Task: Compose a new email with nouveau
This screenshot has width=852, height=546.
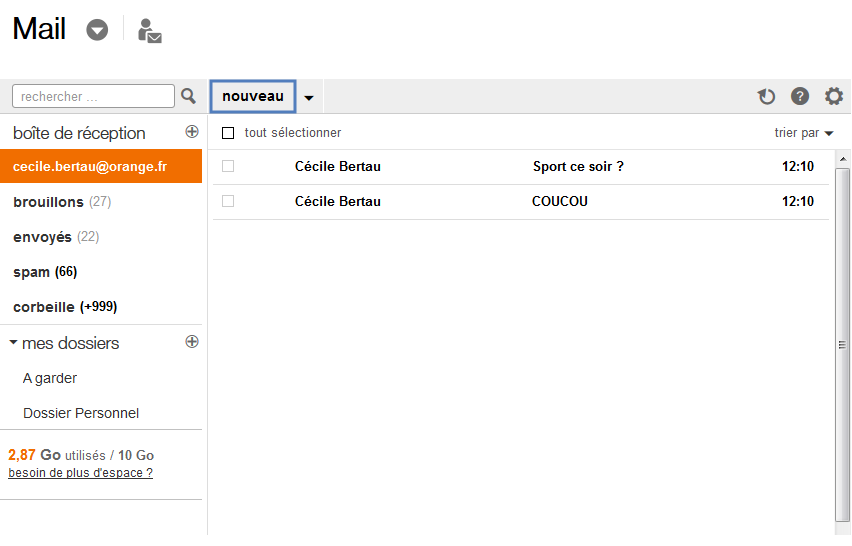Action: [x=253, y=96]
